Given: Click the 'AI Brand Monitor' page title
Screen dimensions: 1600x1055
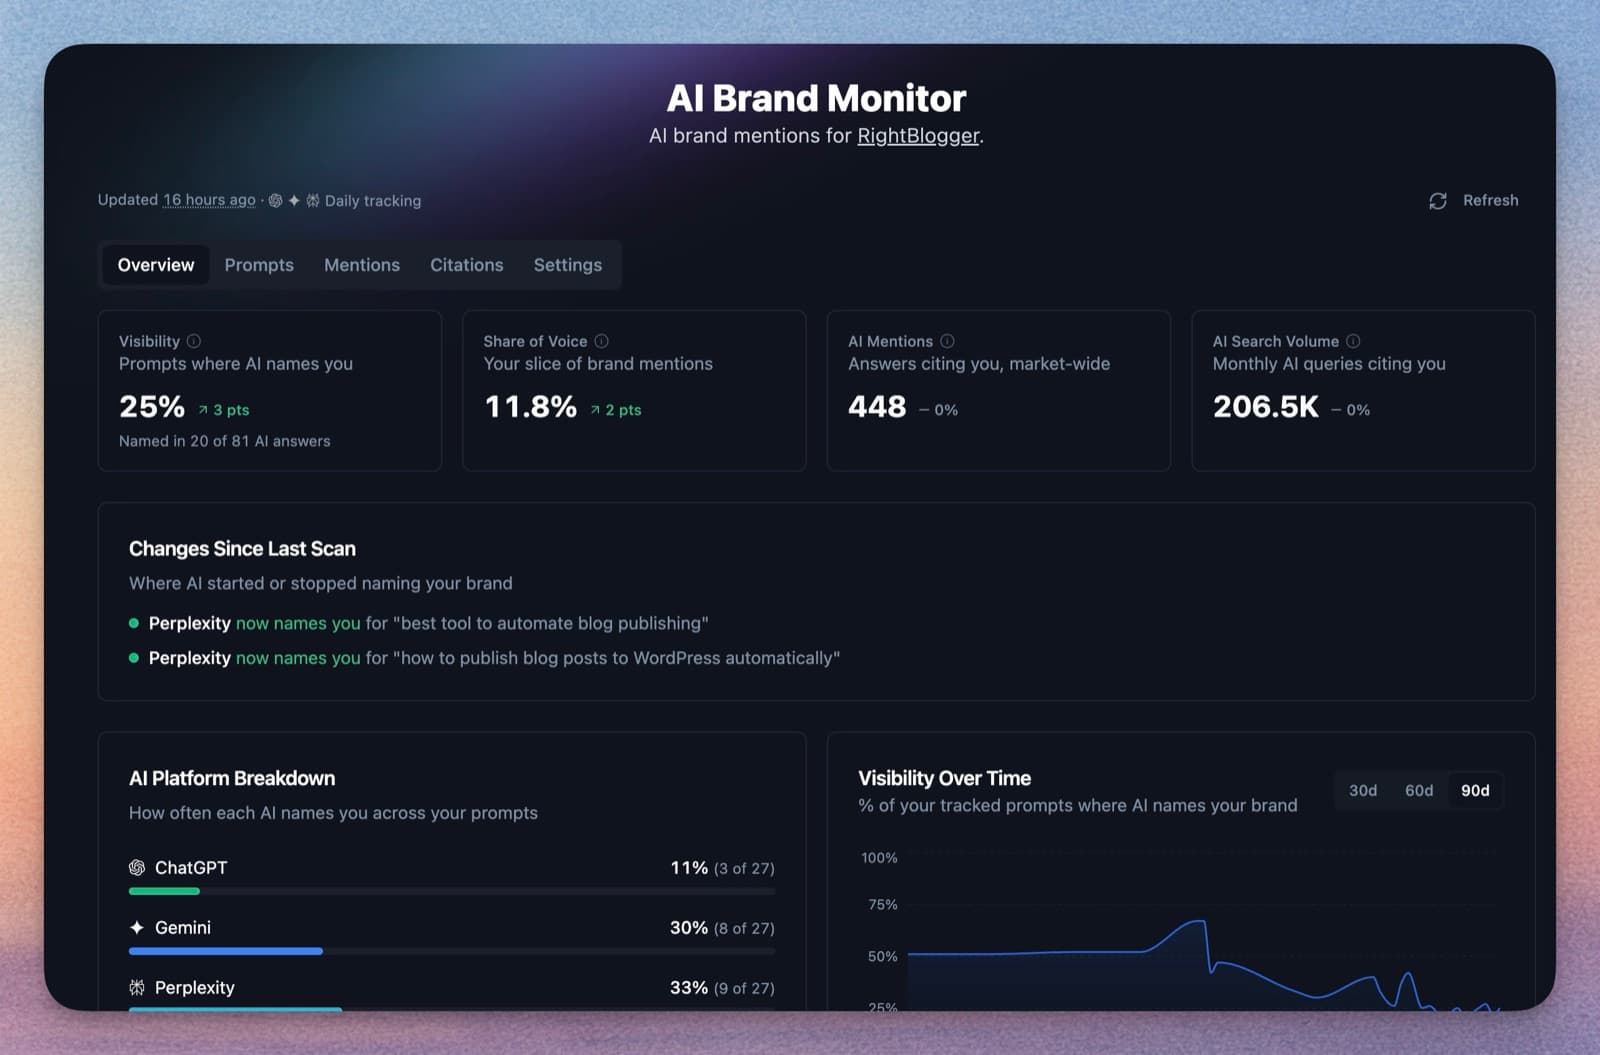Looking at the screenshot, I should [x=817, y=98].
